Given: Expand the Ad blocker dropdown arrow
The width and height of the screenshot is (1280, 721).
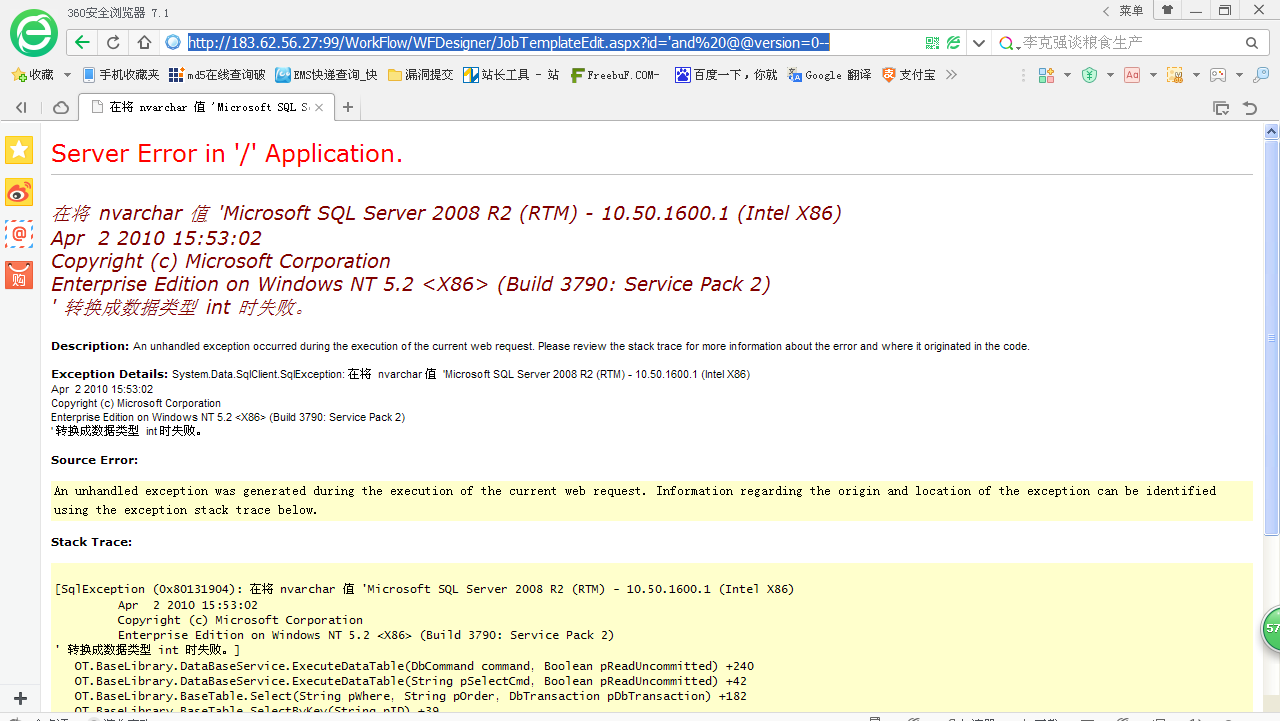Looking at the screenshot, I should pos(1153,75).
